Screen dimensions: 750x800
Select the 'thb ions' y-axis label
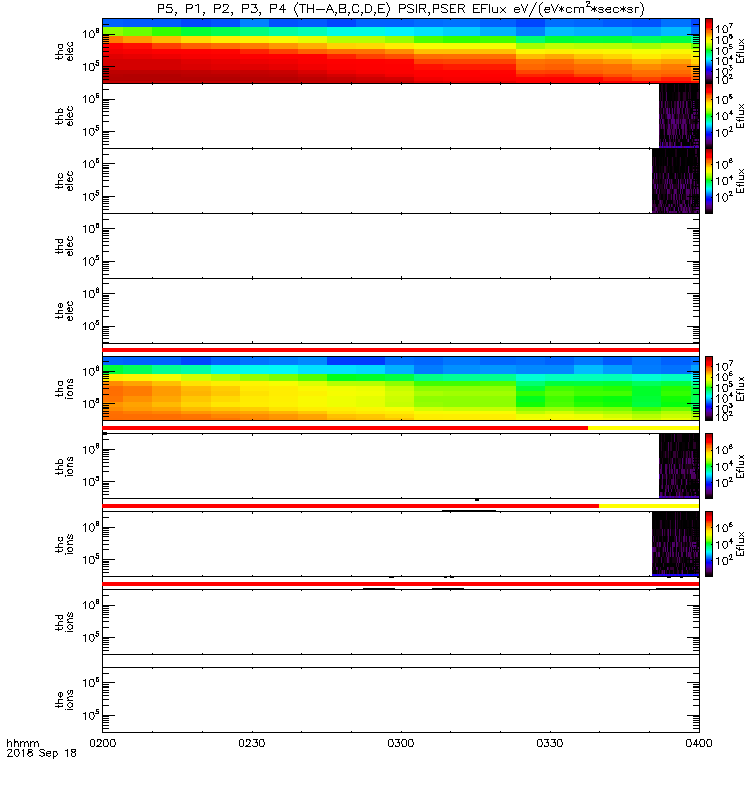(65, 466)
